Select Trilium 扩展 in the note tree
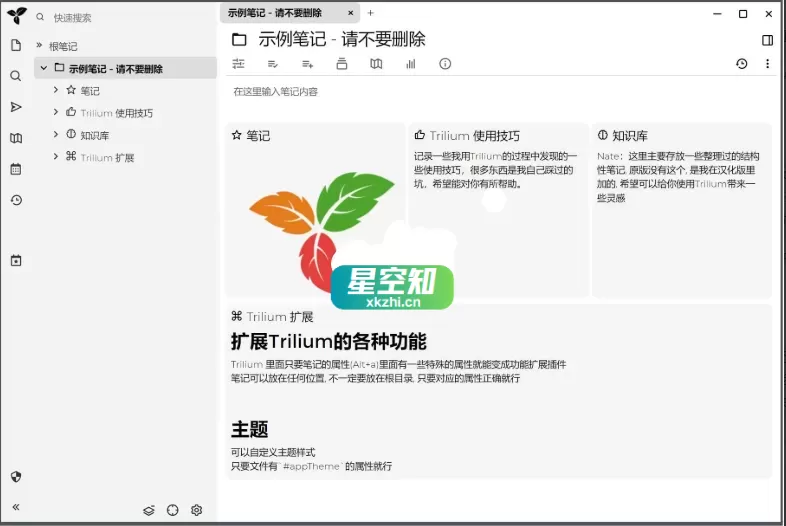Screen dimensions: 786x526 pos(107,157)
